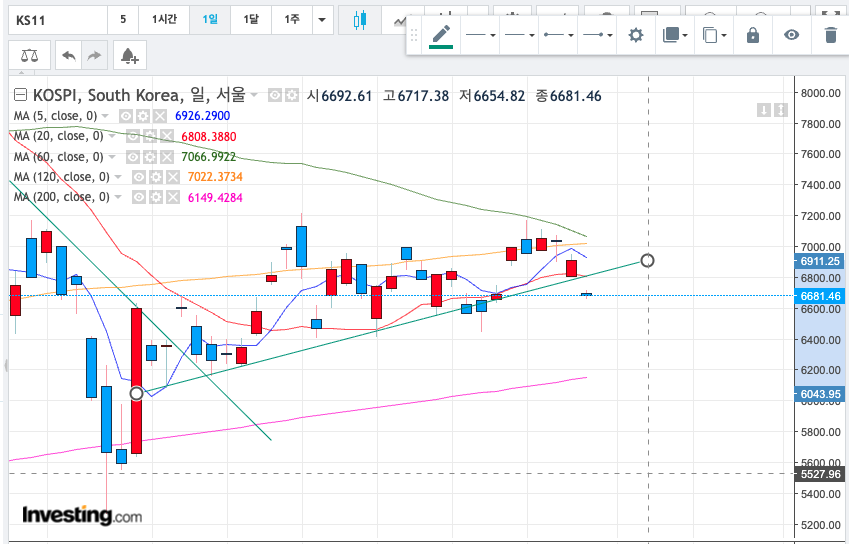Lock the selected trend line
Image resolution: width=849 pixels, height=544 pixels.
(753, 36)
